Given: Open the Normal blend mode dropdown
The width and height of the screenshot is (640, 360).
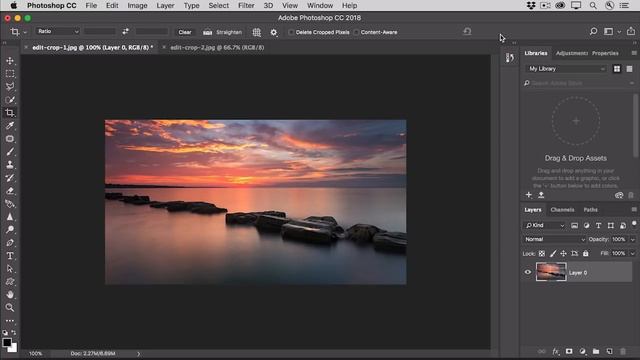Looking at the screenshot, I should coord(554,239).
